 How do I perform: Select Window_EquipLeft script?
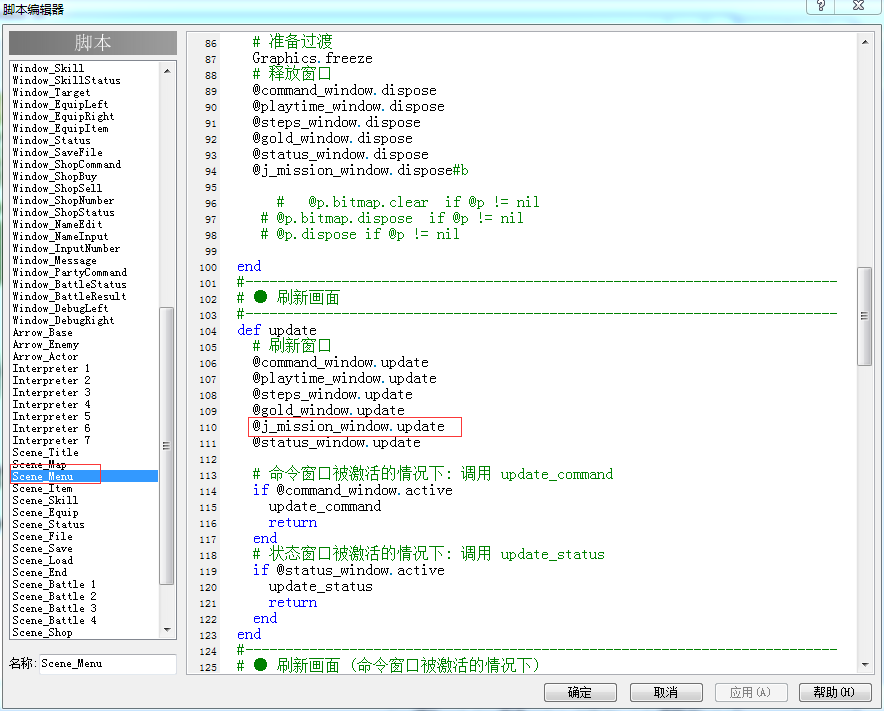pyautogui.click(x=60, y=104)
